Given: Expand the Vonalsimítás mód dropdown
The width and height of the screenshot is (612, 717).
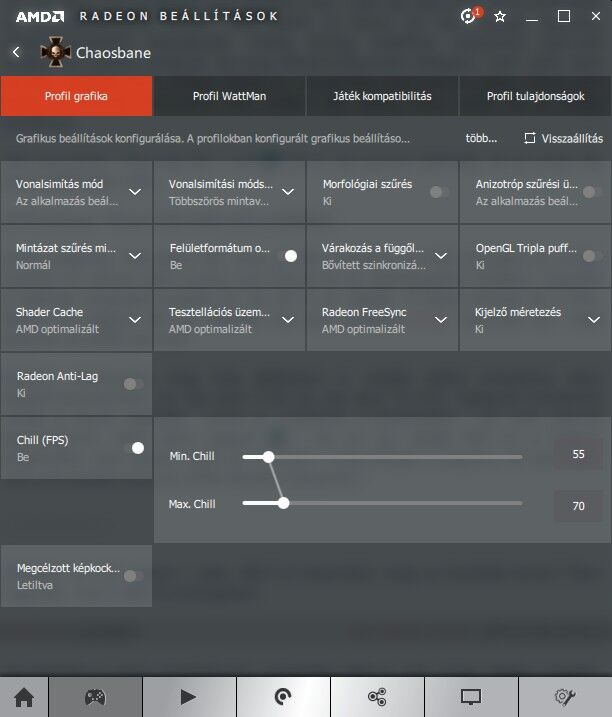Looking at the screenshot, I should (x=135, y=192).
